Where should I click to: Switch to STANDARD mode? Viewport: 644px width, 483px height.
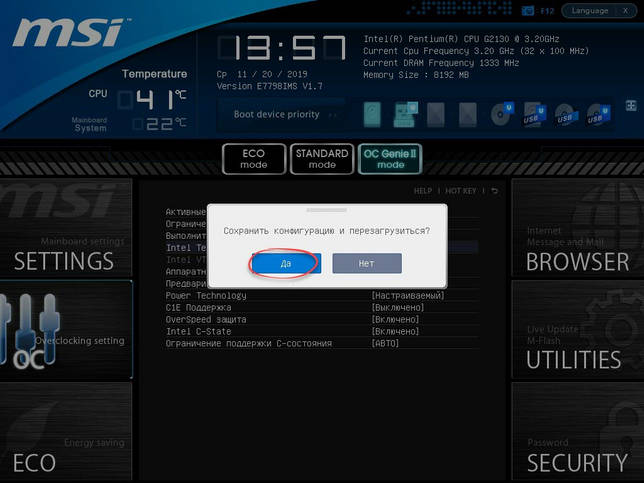[x=322, y=159]
